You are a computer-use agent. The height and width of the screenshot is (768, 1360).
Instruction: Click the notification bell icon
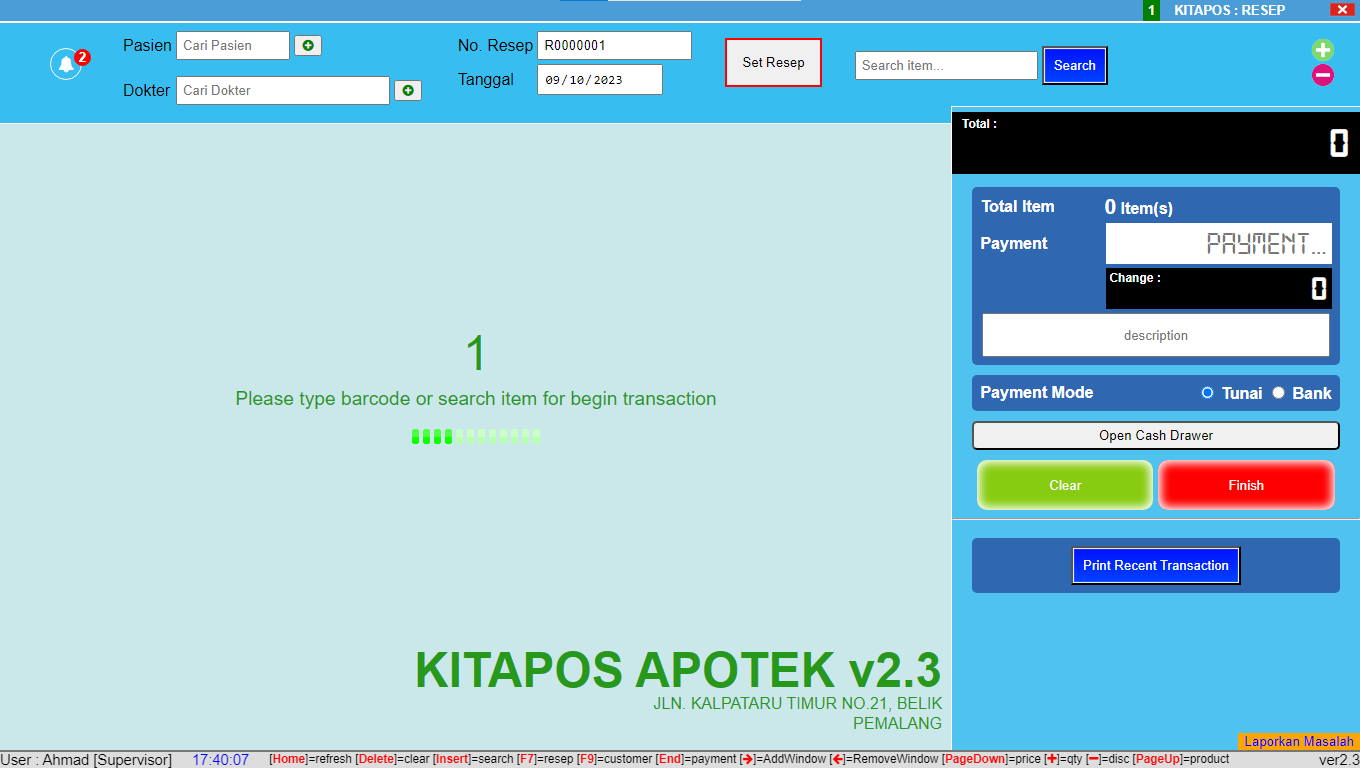click(66, 65)
